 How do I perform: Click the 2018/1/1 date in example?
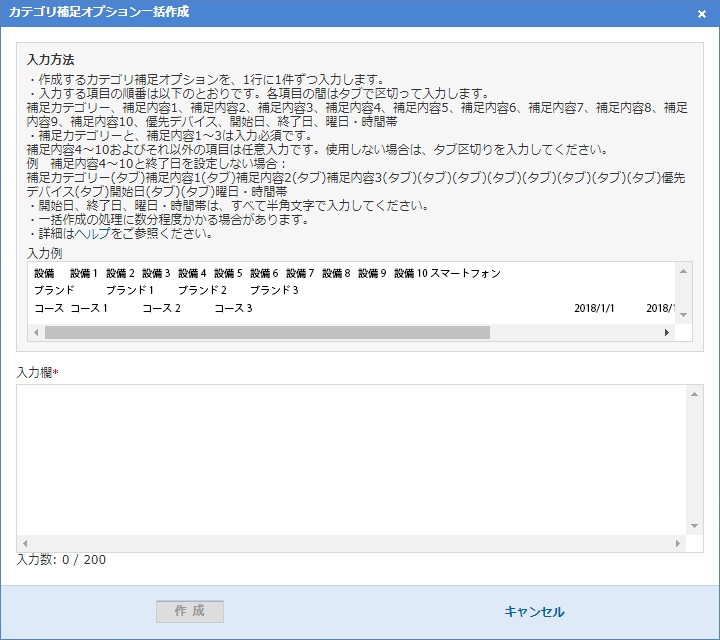pos(594,308)
